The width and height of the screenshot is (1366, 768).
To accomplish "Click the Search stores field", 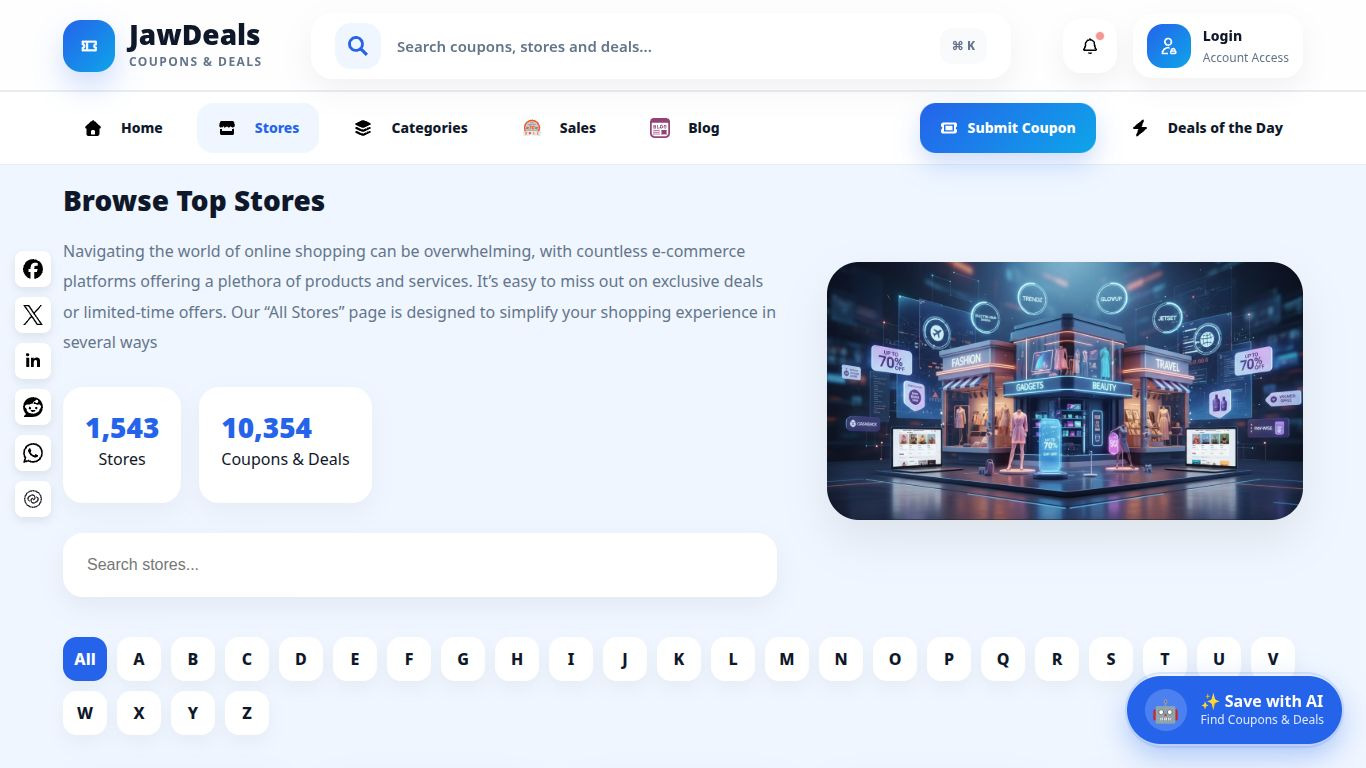I will point(420,565).
